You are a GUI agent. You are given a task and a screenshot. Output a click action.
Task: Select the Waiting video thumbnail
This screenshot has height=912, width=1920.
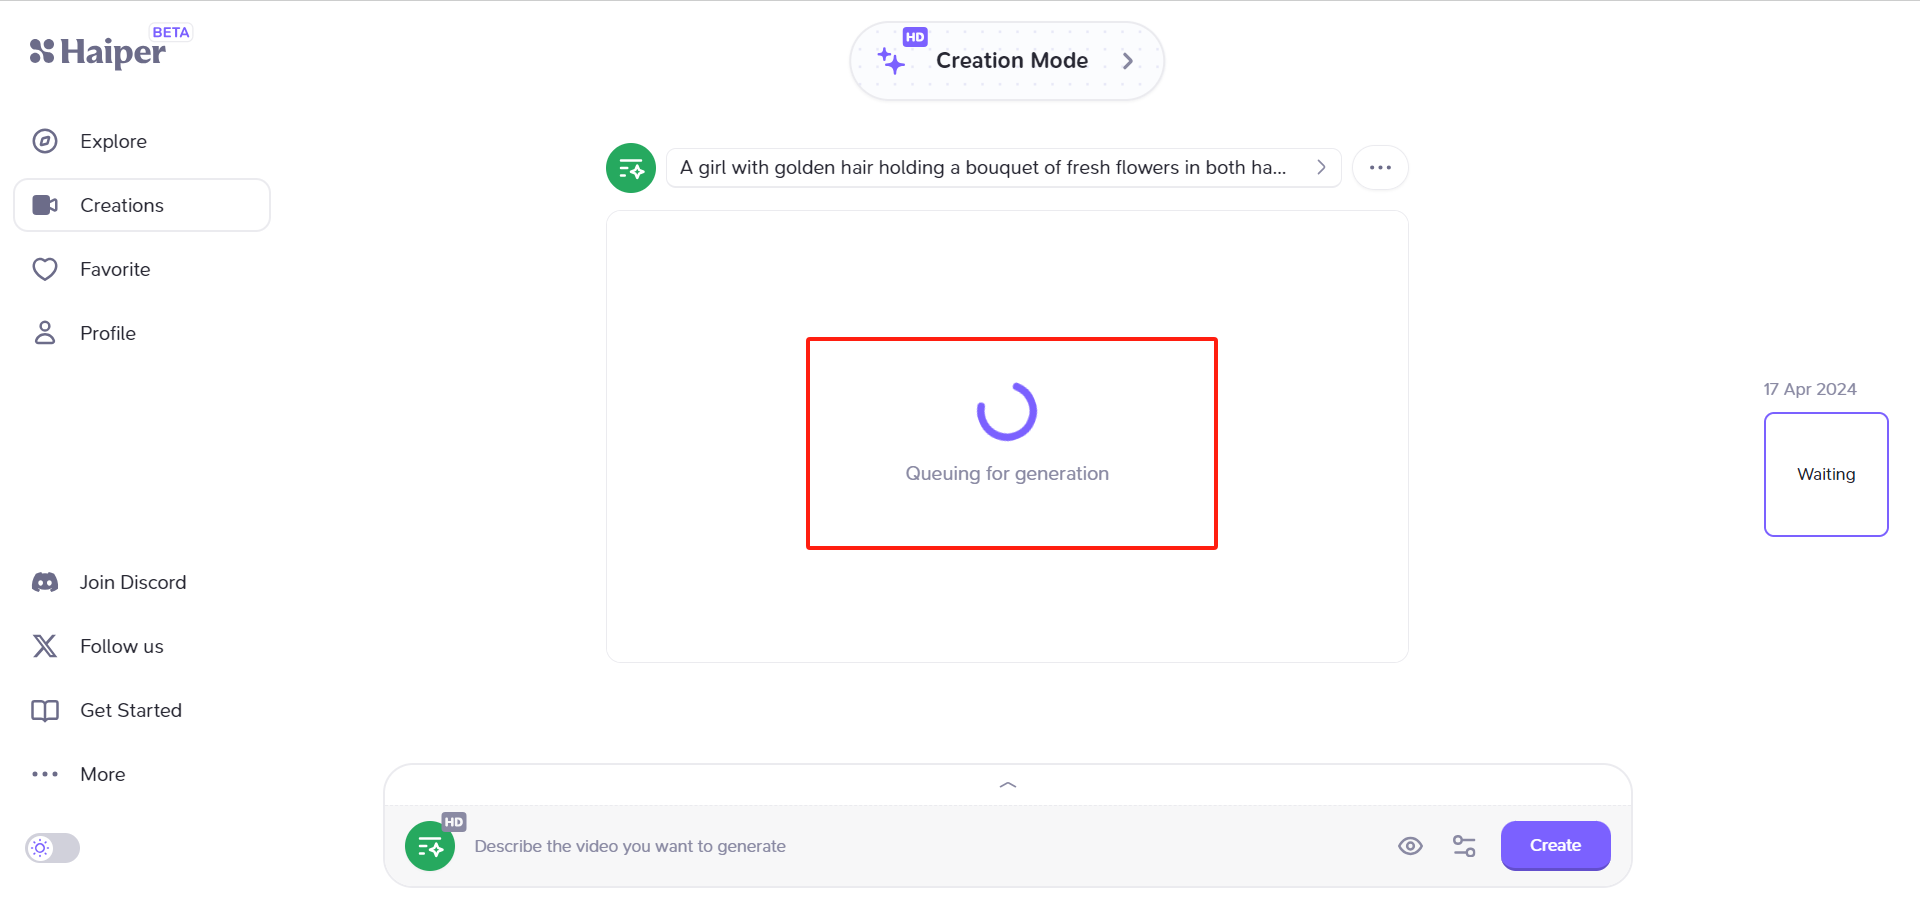pyautogui.click(x=1825, y=474)
